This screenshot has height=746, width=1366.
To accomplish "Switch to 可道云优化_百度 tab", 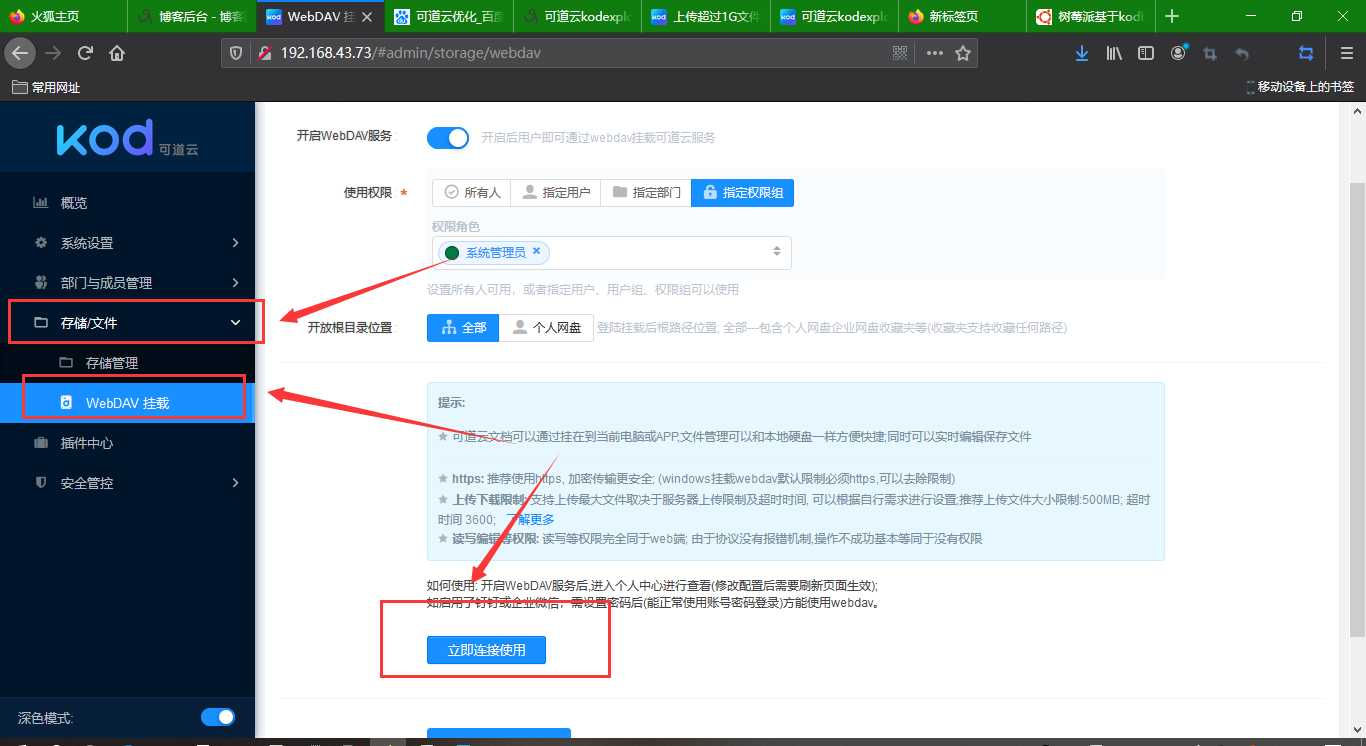I will (449, 17).
